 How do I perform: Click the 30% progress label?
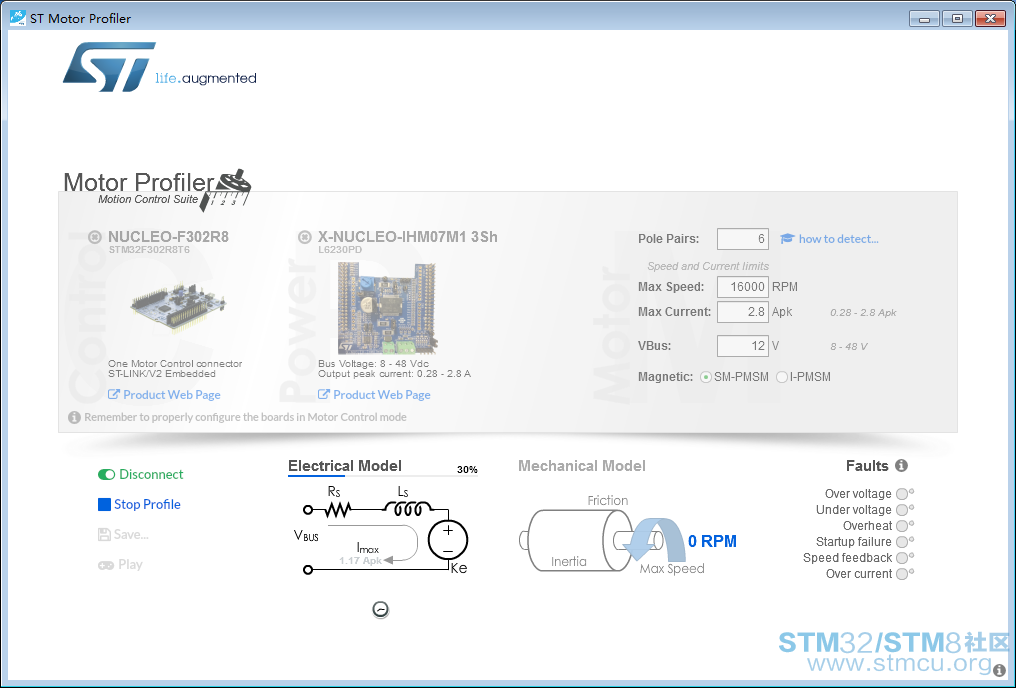tap(467, 470)
